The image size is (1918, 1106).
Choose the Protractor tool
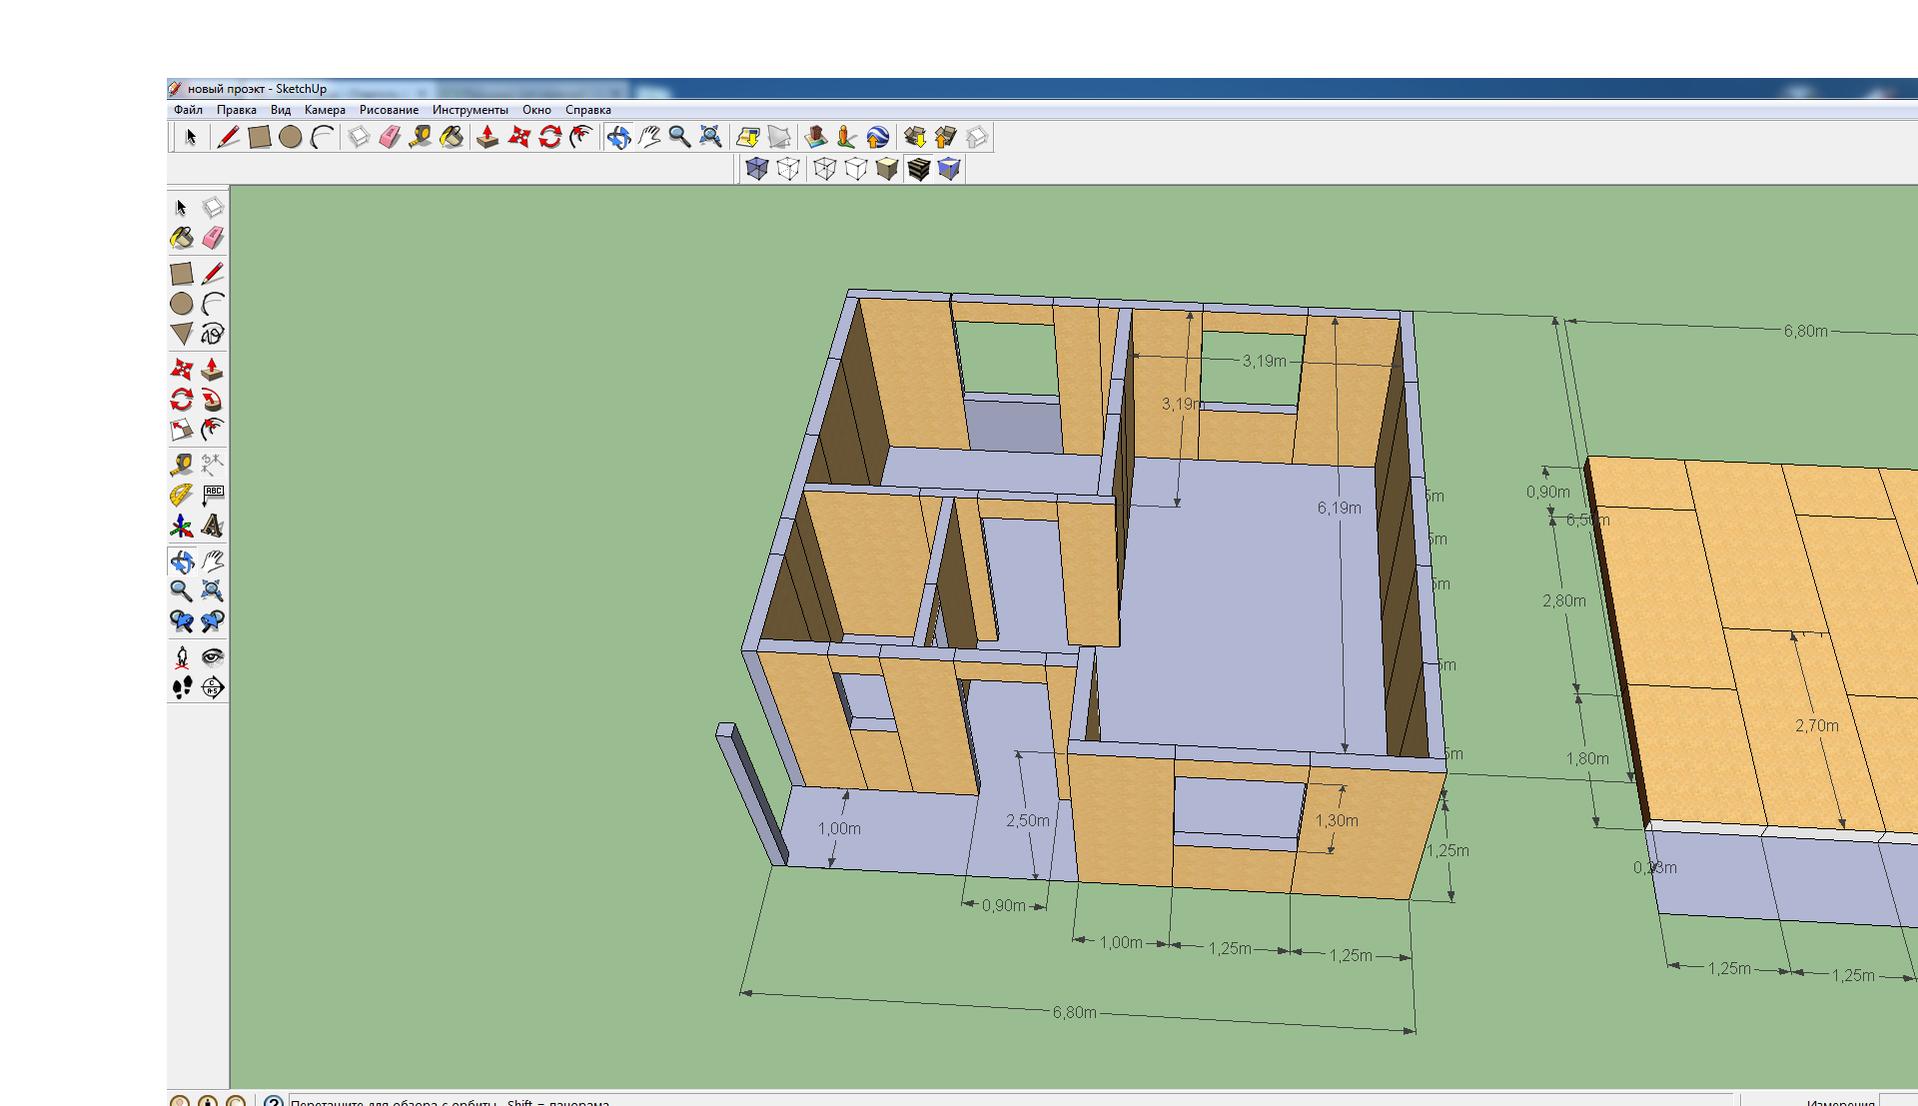(x=181, y=495)
